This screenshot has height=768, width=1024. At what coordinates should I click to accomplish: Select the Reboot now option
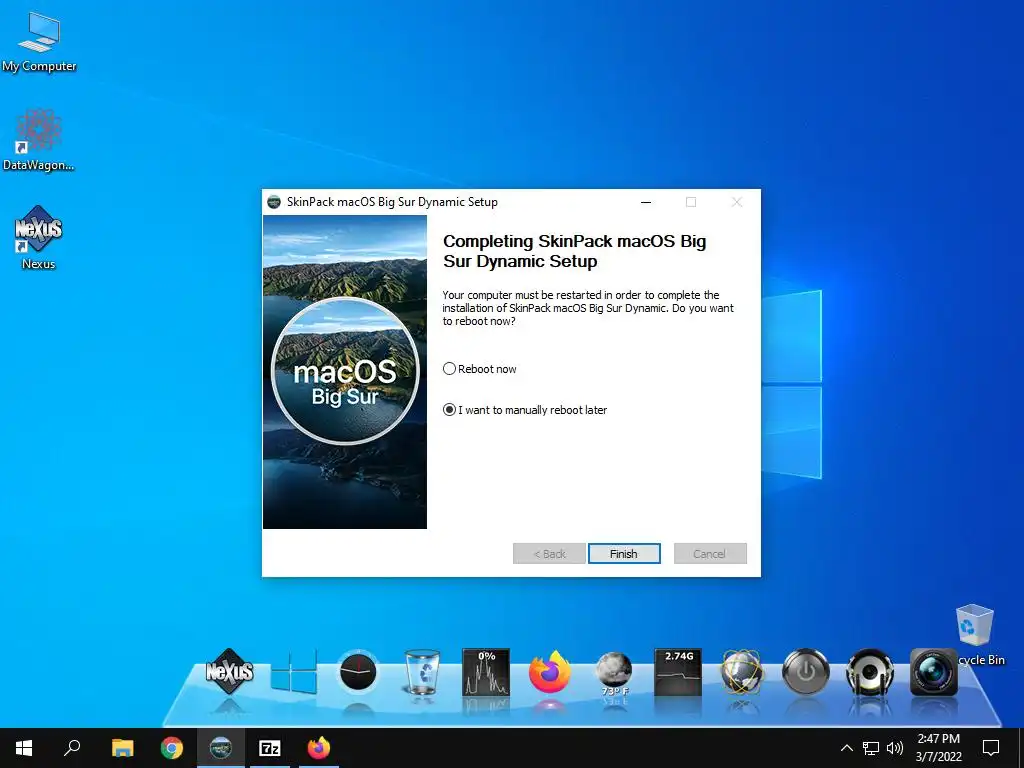pyautogui.click(x=480, y=369)
